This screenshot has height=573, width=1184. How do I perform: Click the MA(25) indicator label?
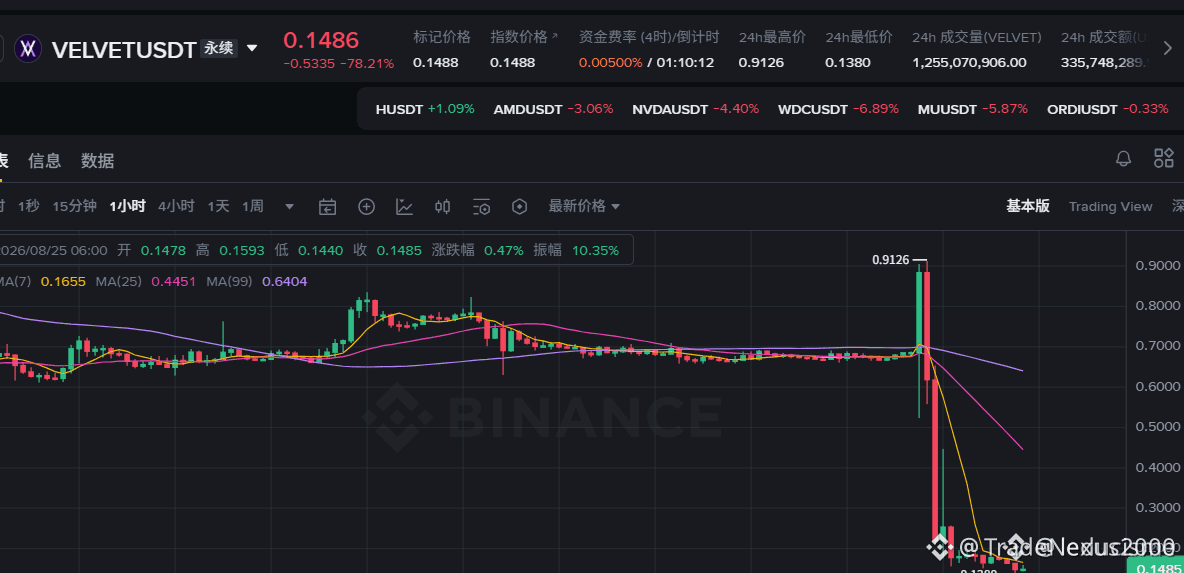click(117, 281)
